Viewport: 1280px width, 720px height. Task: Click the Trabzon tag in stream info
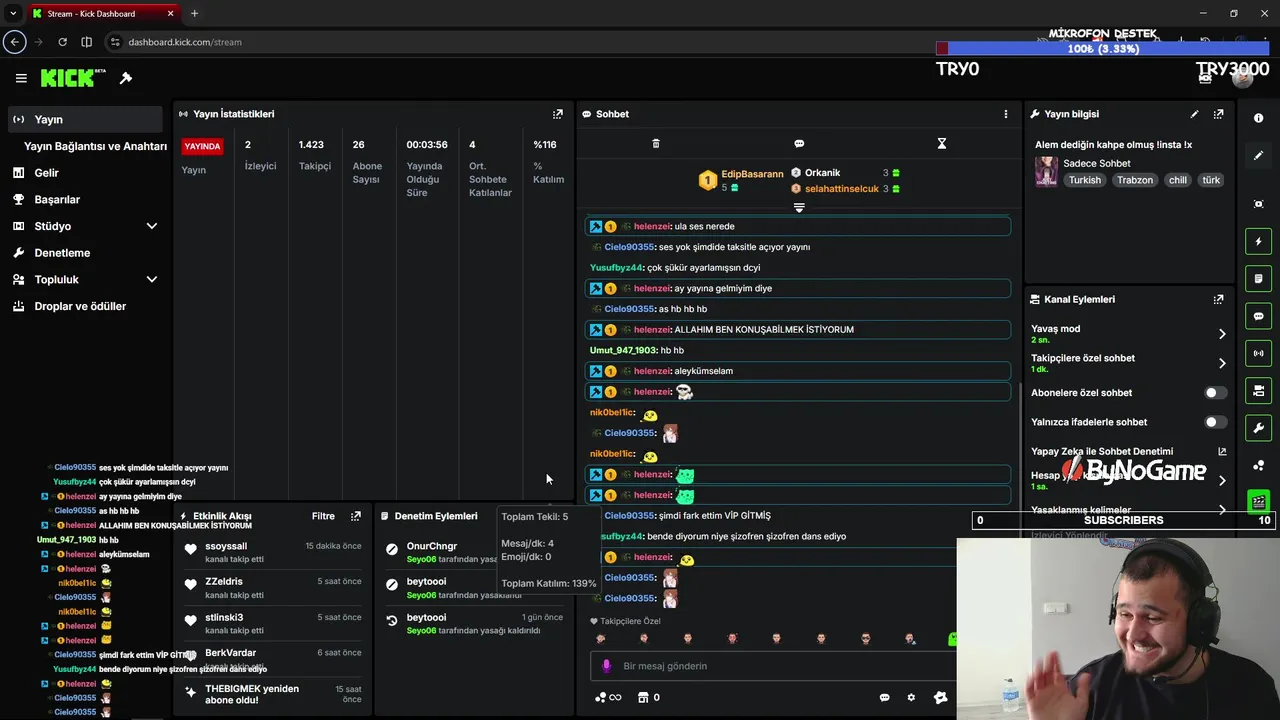click(x=1135, y=180)
